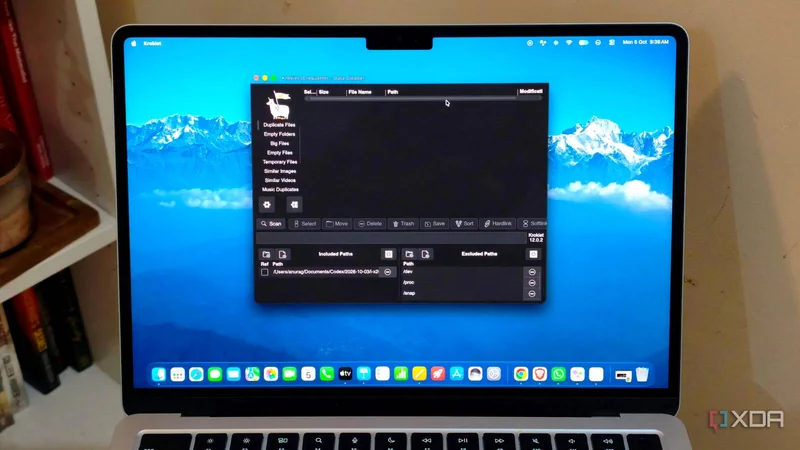
Task: Open Photos app in the Dock
Action: click(x=271, y=374)
